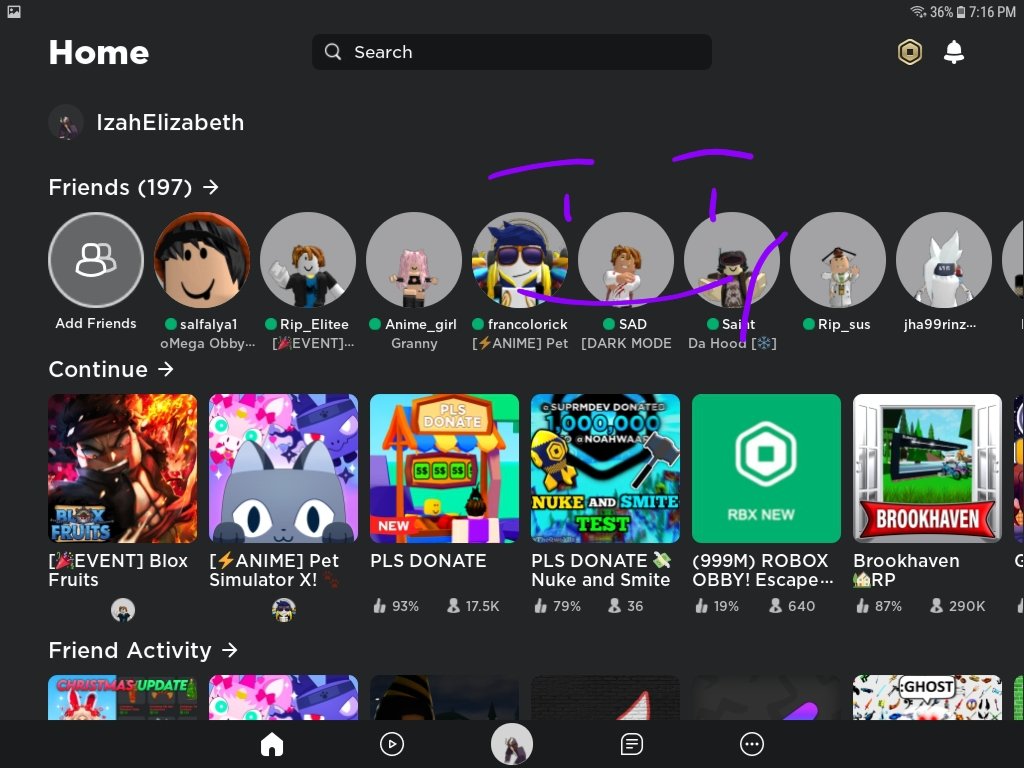Open jha99rinz friend avatar
The height and width of the screenshot is (768, 1024).
[943, 260]
